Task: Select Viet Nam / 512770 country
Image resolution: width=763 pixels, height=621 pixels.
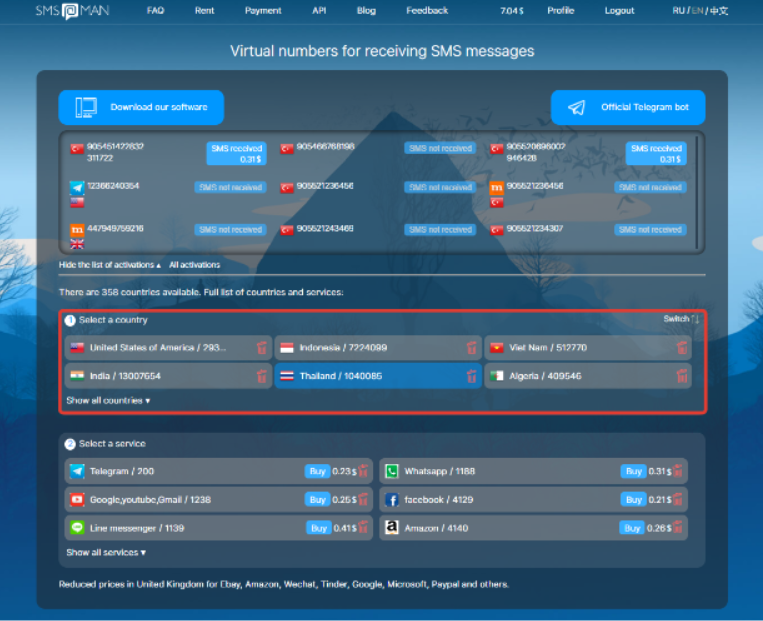Action: click(588, 347)
